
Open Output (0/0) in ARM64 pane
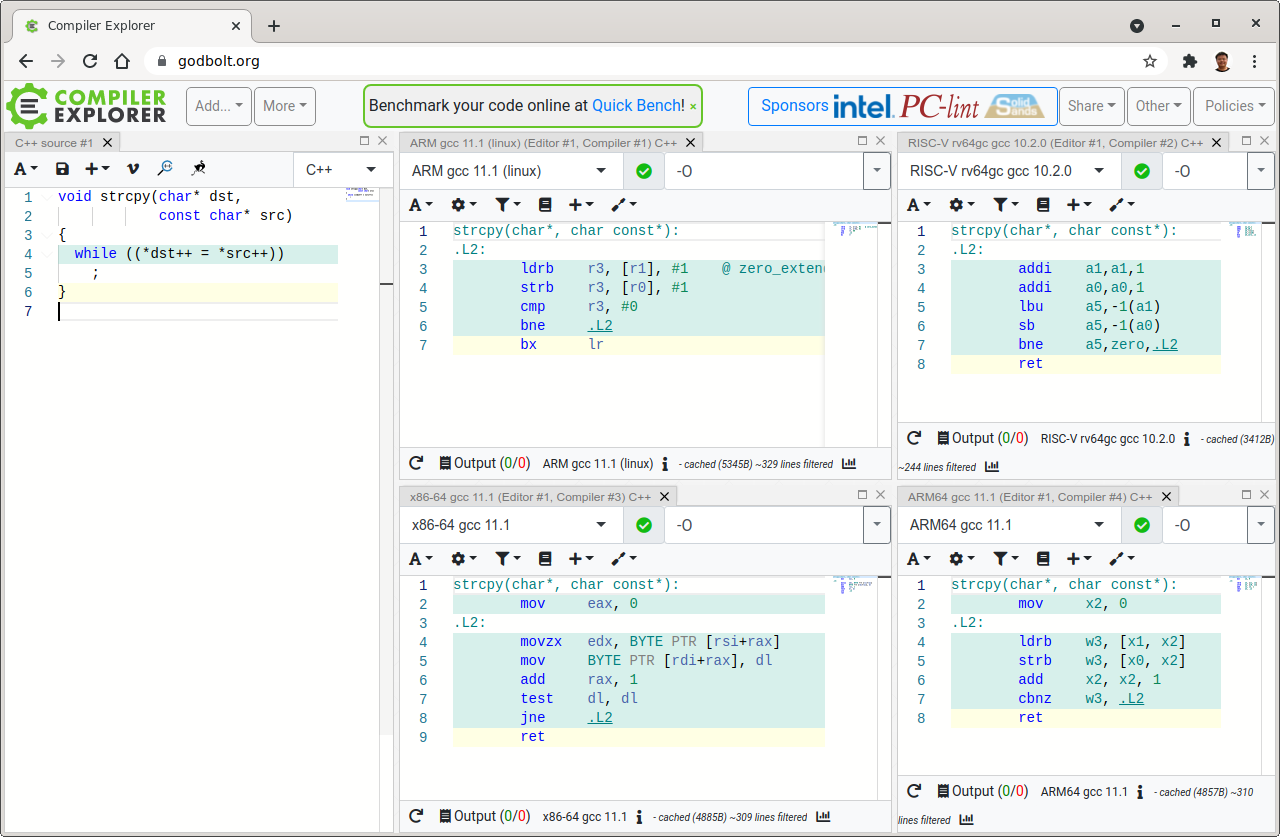[983, 791]
